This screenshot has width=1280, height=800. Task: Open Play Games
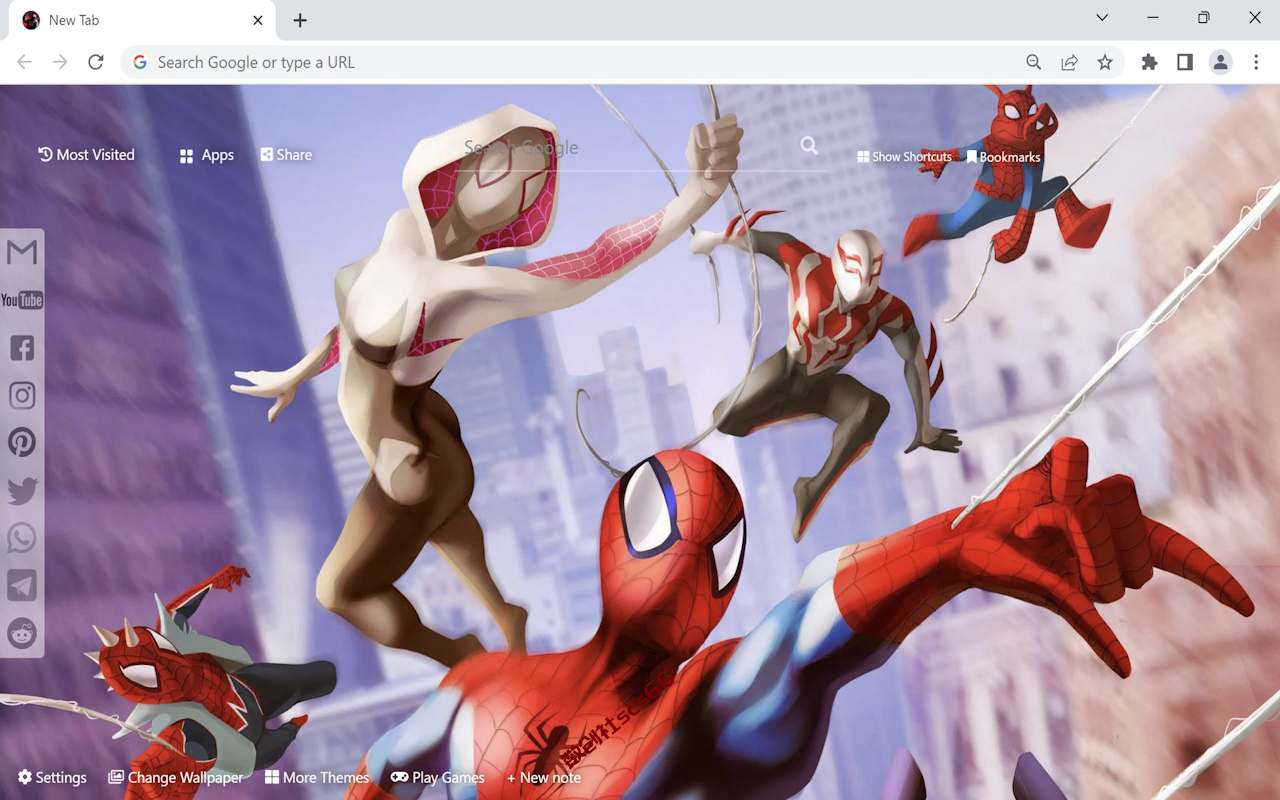437,777
